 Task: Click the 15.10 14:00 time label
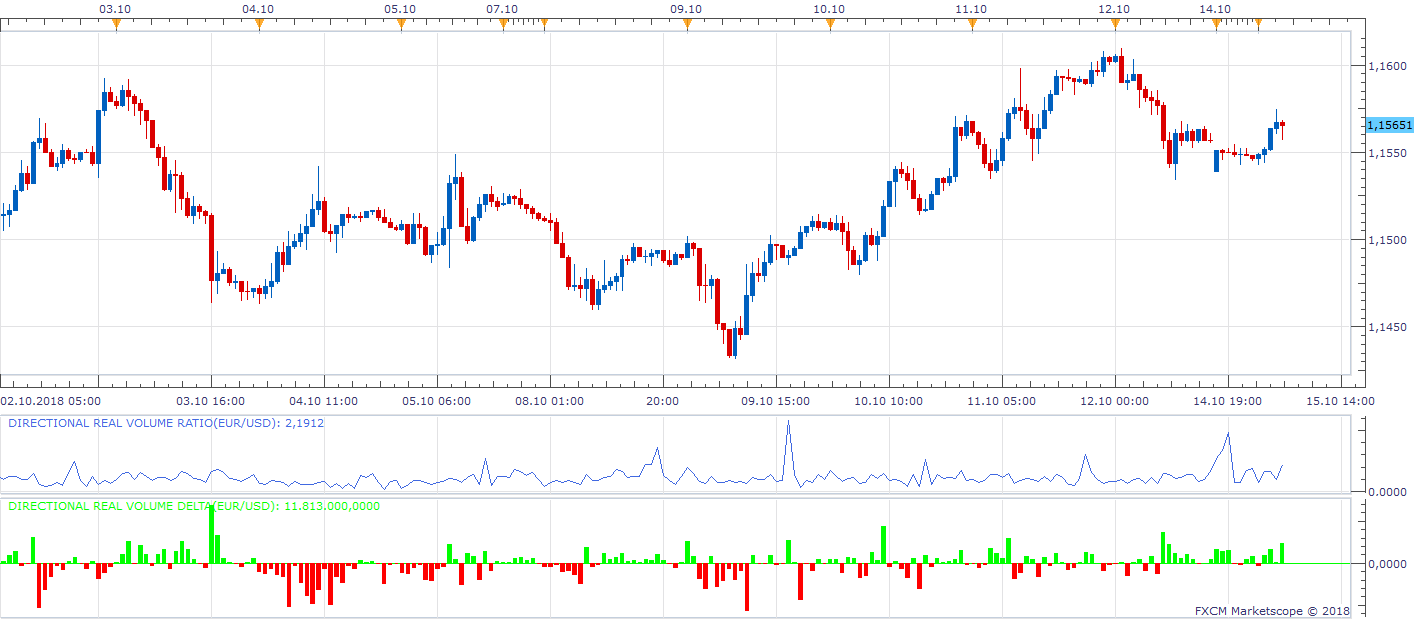point(1342,401)
